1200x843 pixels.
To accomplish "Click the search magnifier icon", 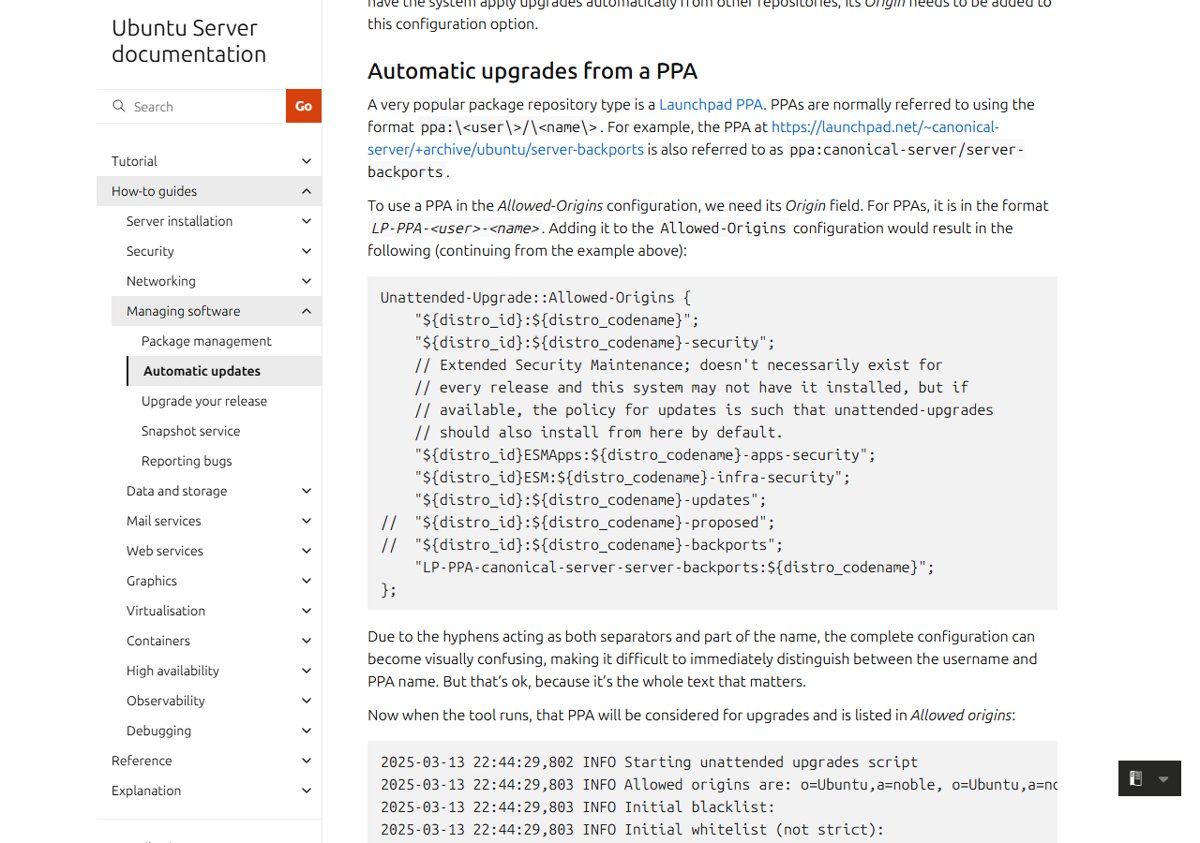I will point(119,106).
